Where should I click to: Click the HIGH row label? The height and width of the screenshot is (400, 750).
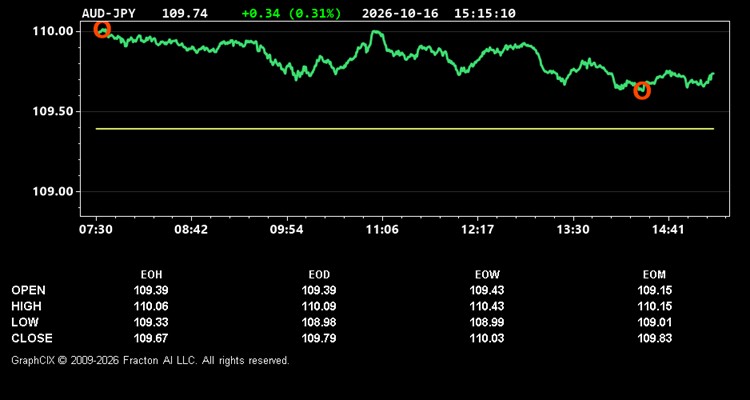[26, 306]
